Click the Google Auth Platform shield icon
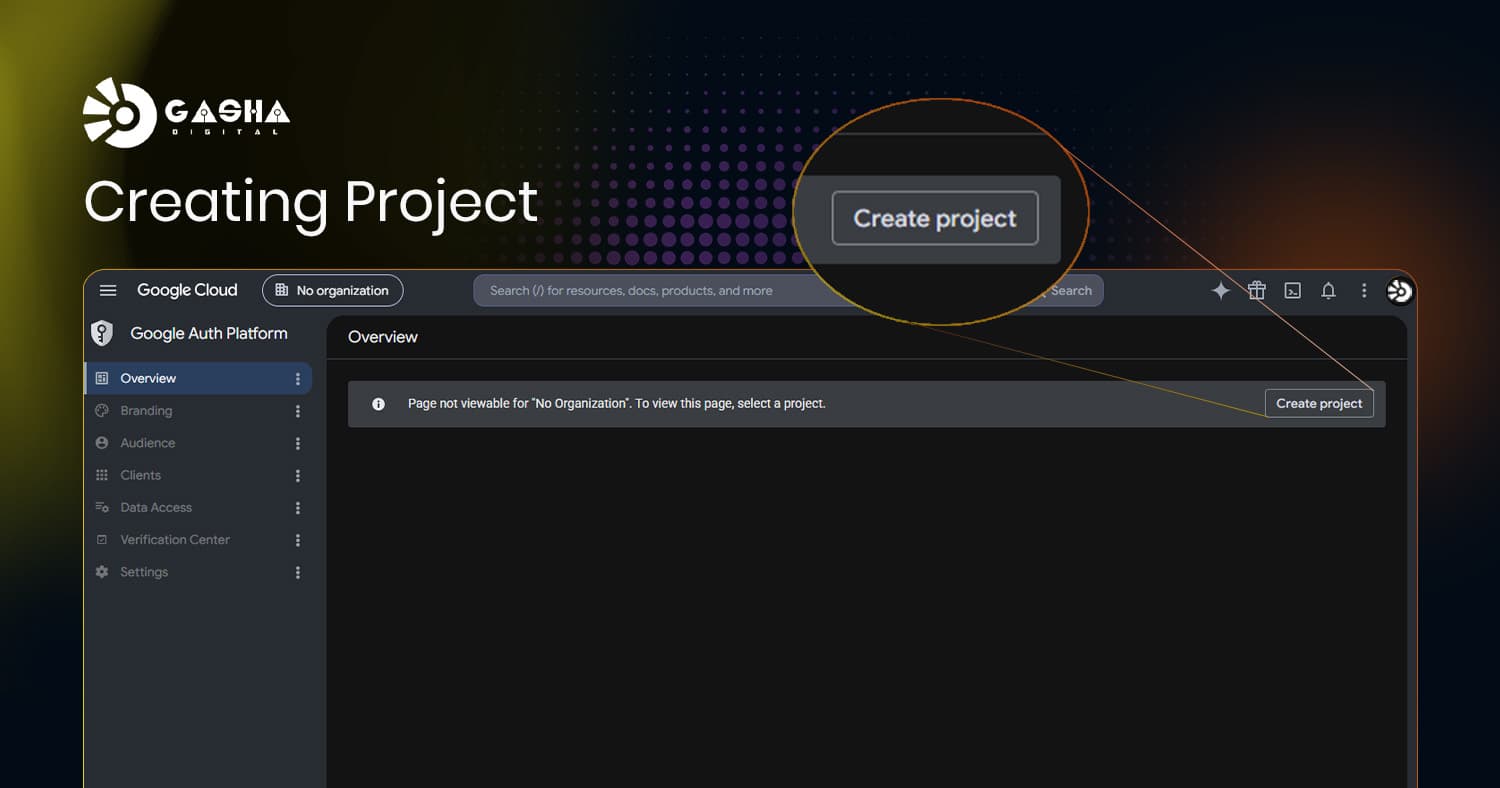 click(x=102, y=333)
